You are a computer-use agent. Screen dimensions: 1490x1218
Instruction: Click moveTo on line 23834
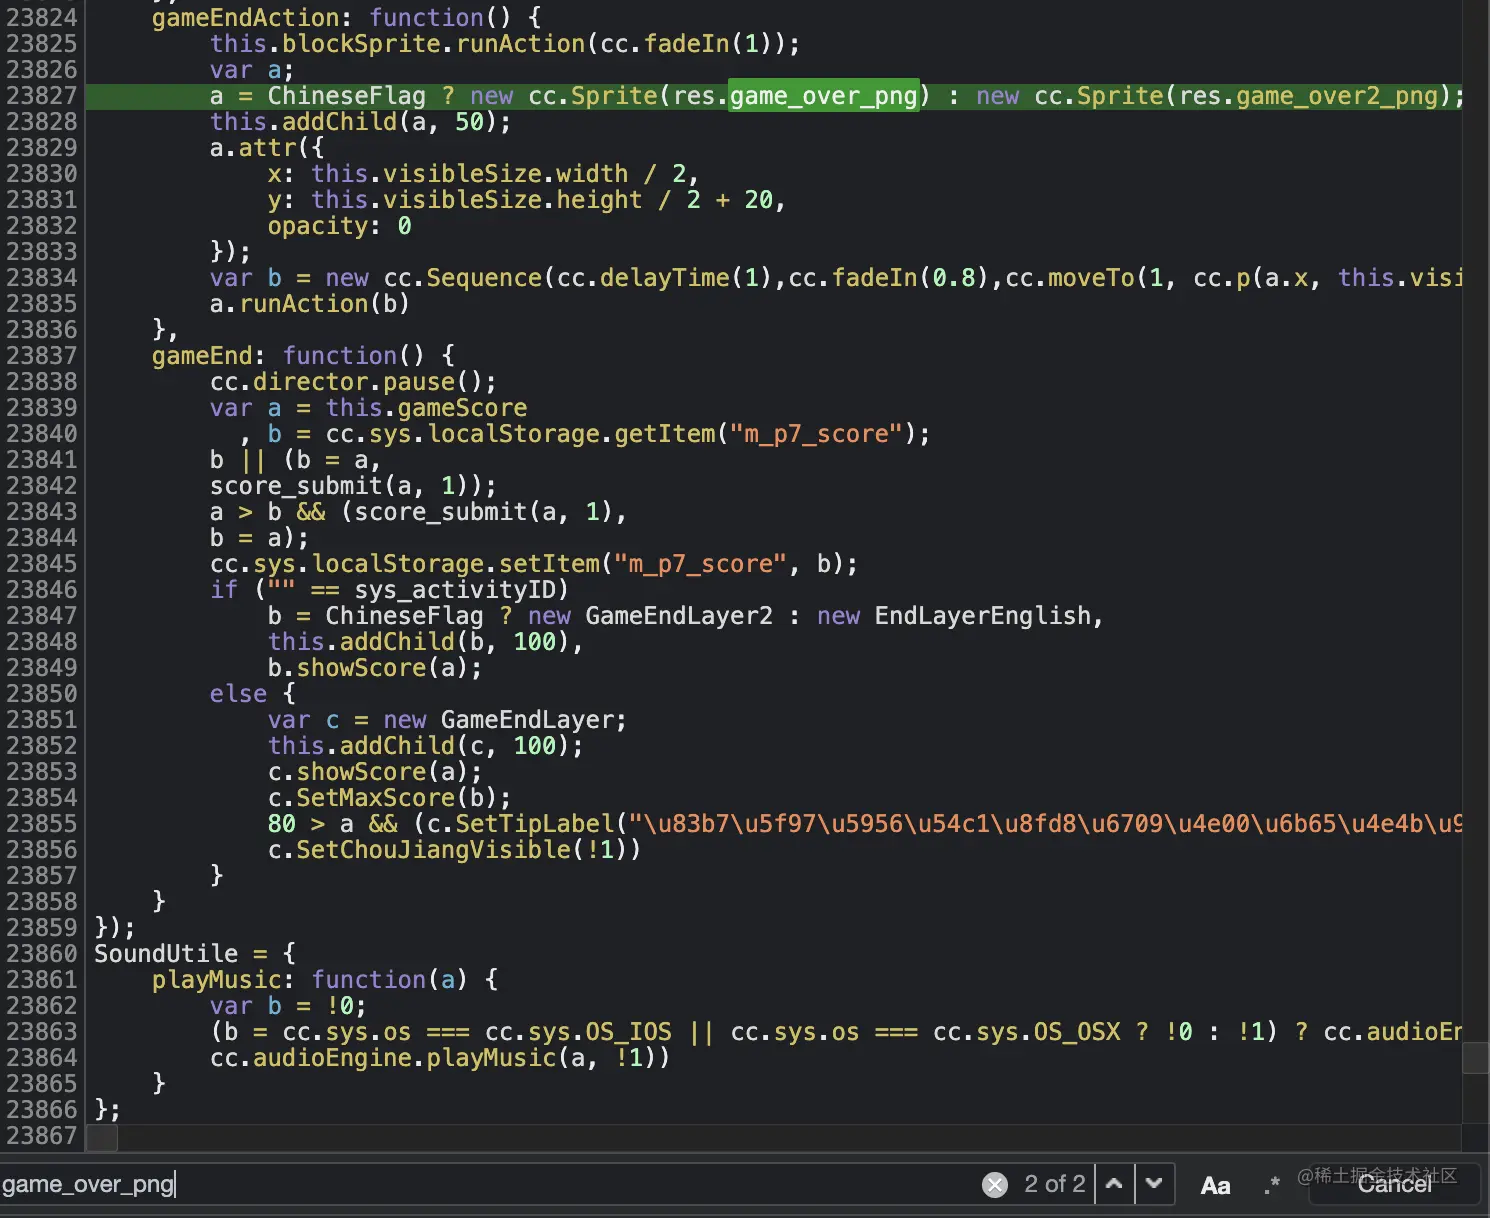click(x=1091, y=278)
